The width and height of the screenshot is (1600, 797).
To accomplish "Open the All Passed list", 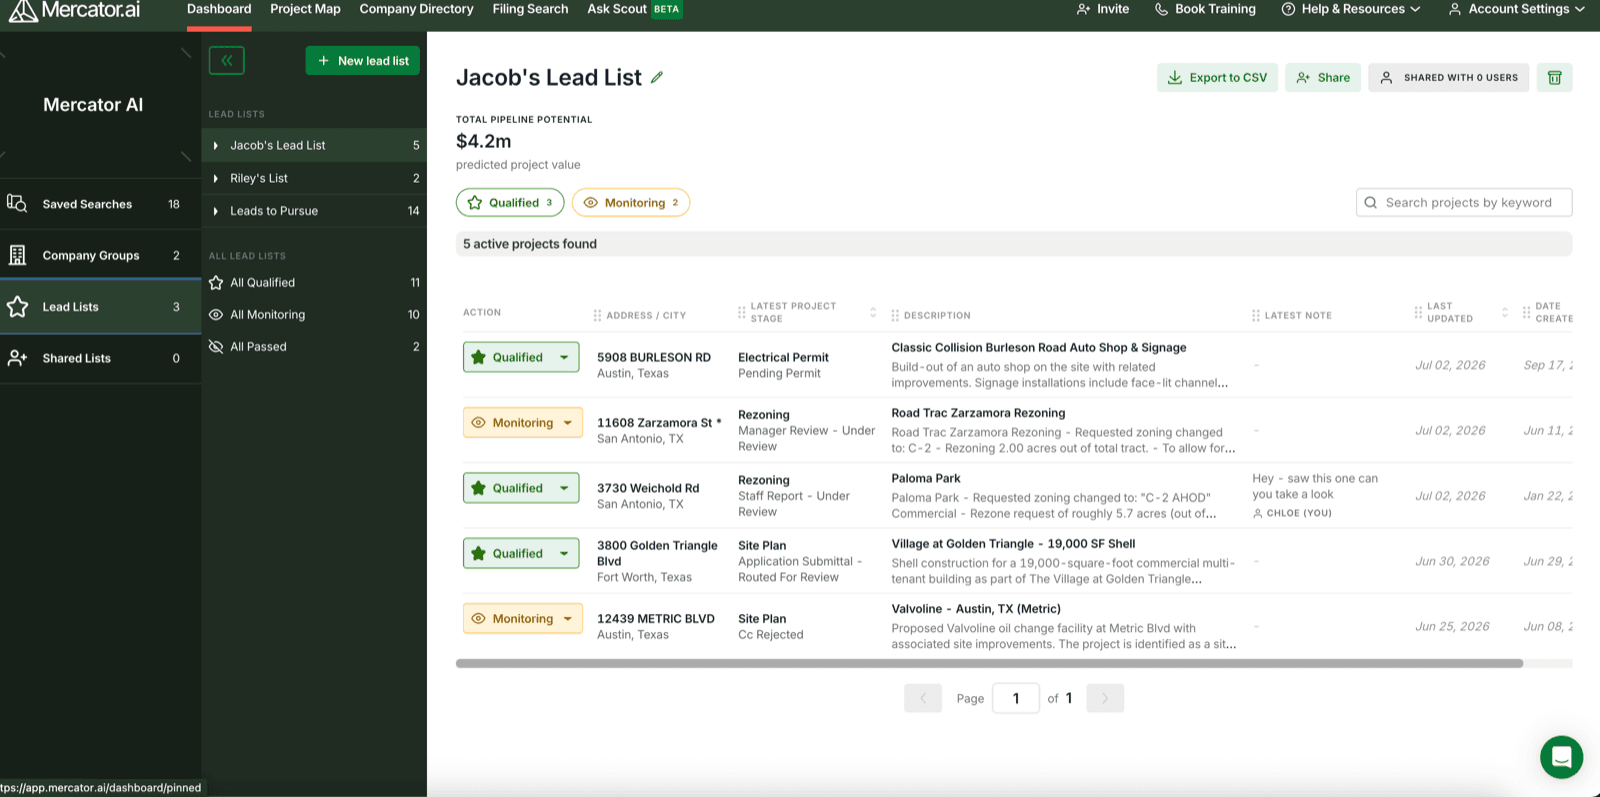I will (314, 347).
